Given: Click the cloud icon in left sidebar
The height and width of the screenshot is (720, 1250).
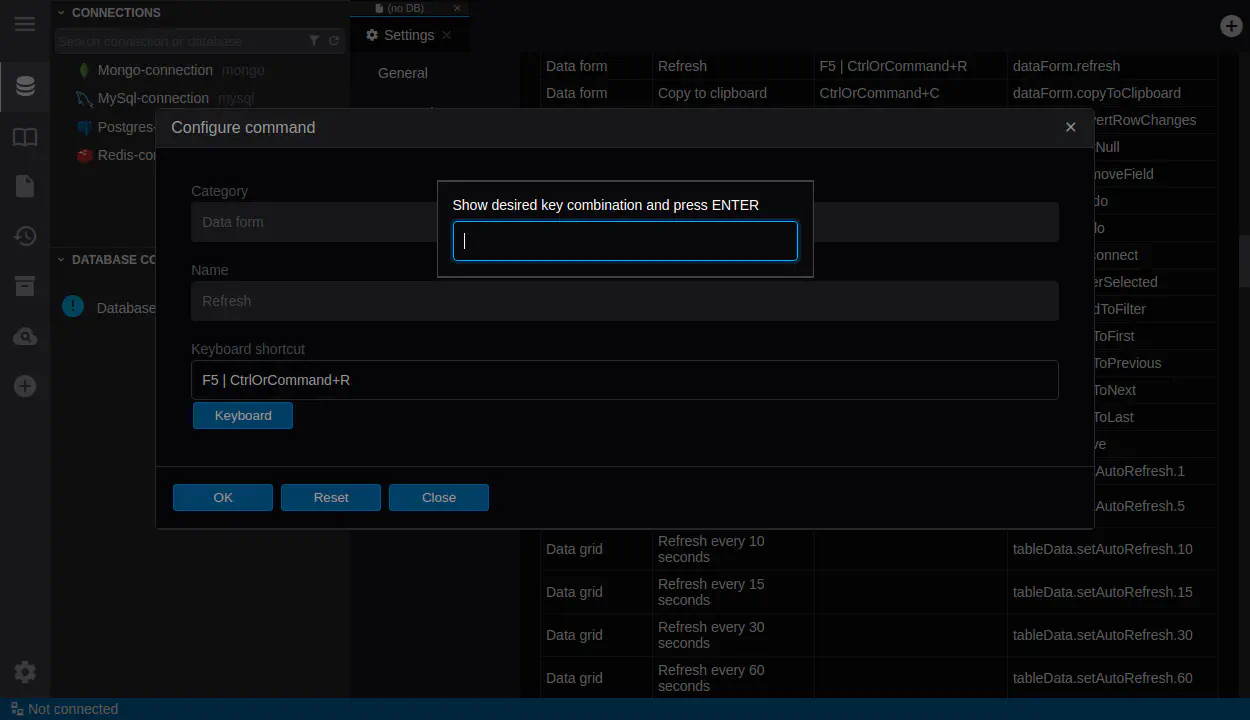Looking at the screenshot, I should 25,337.
